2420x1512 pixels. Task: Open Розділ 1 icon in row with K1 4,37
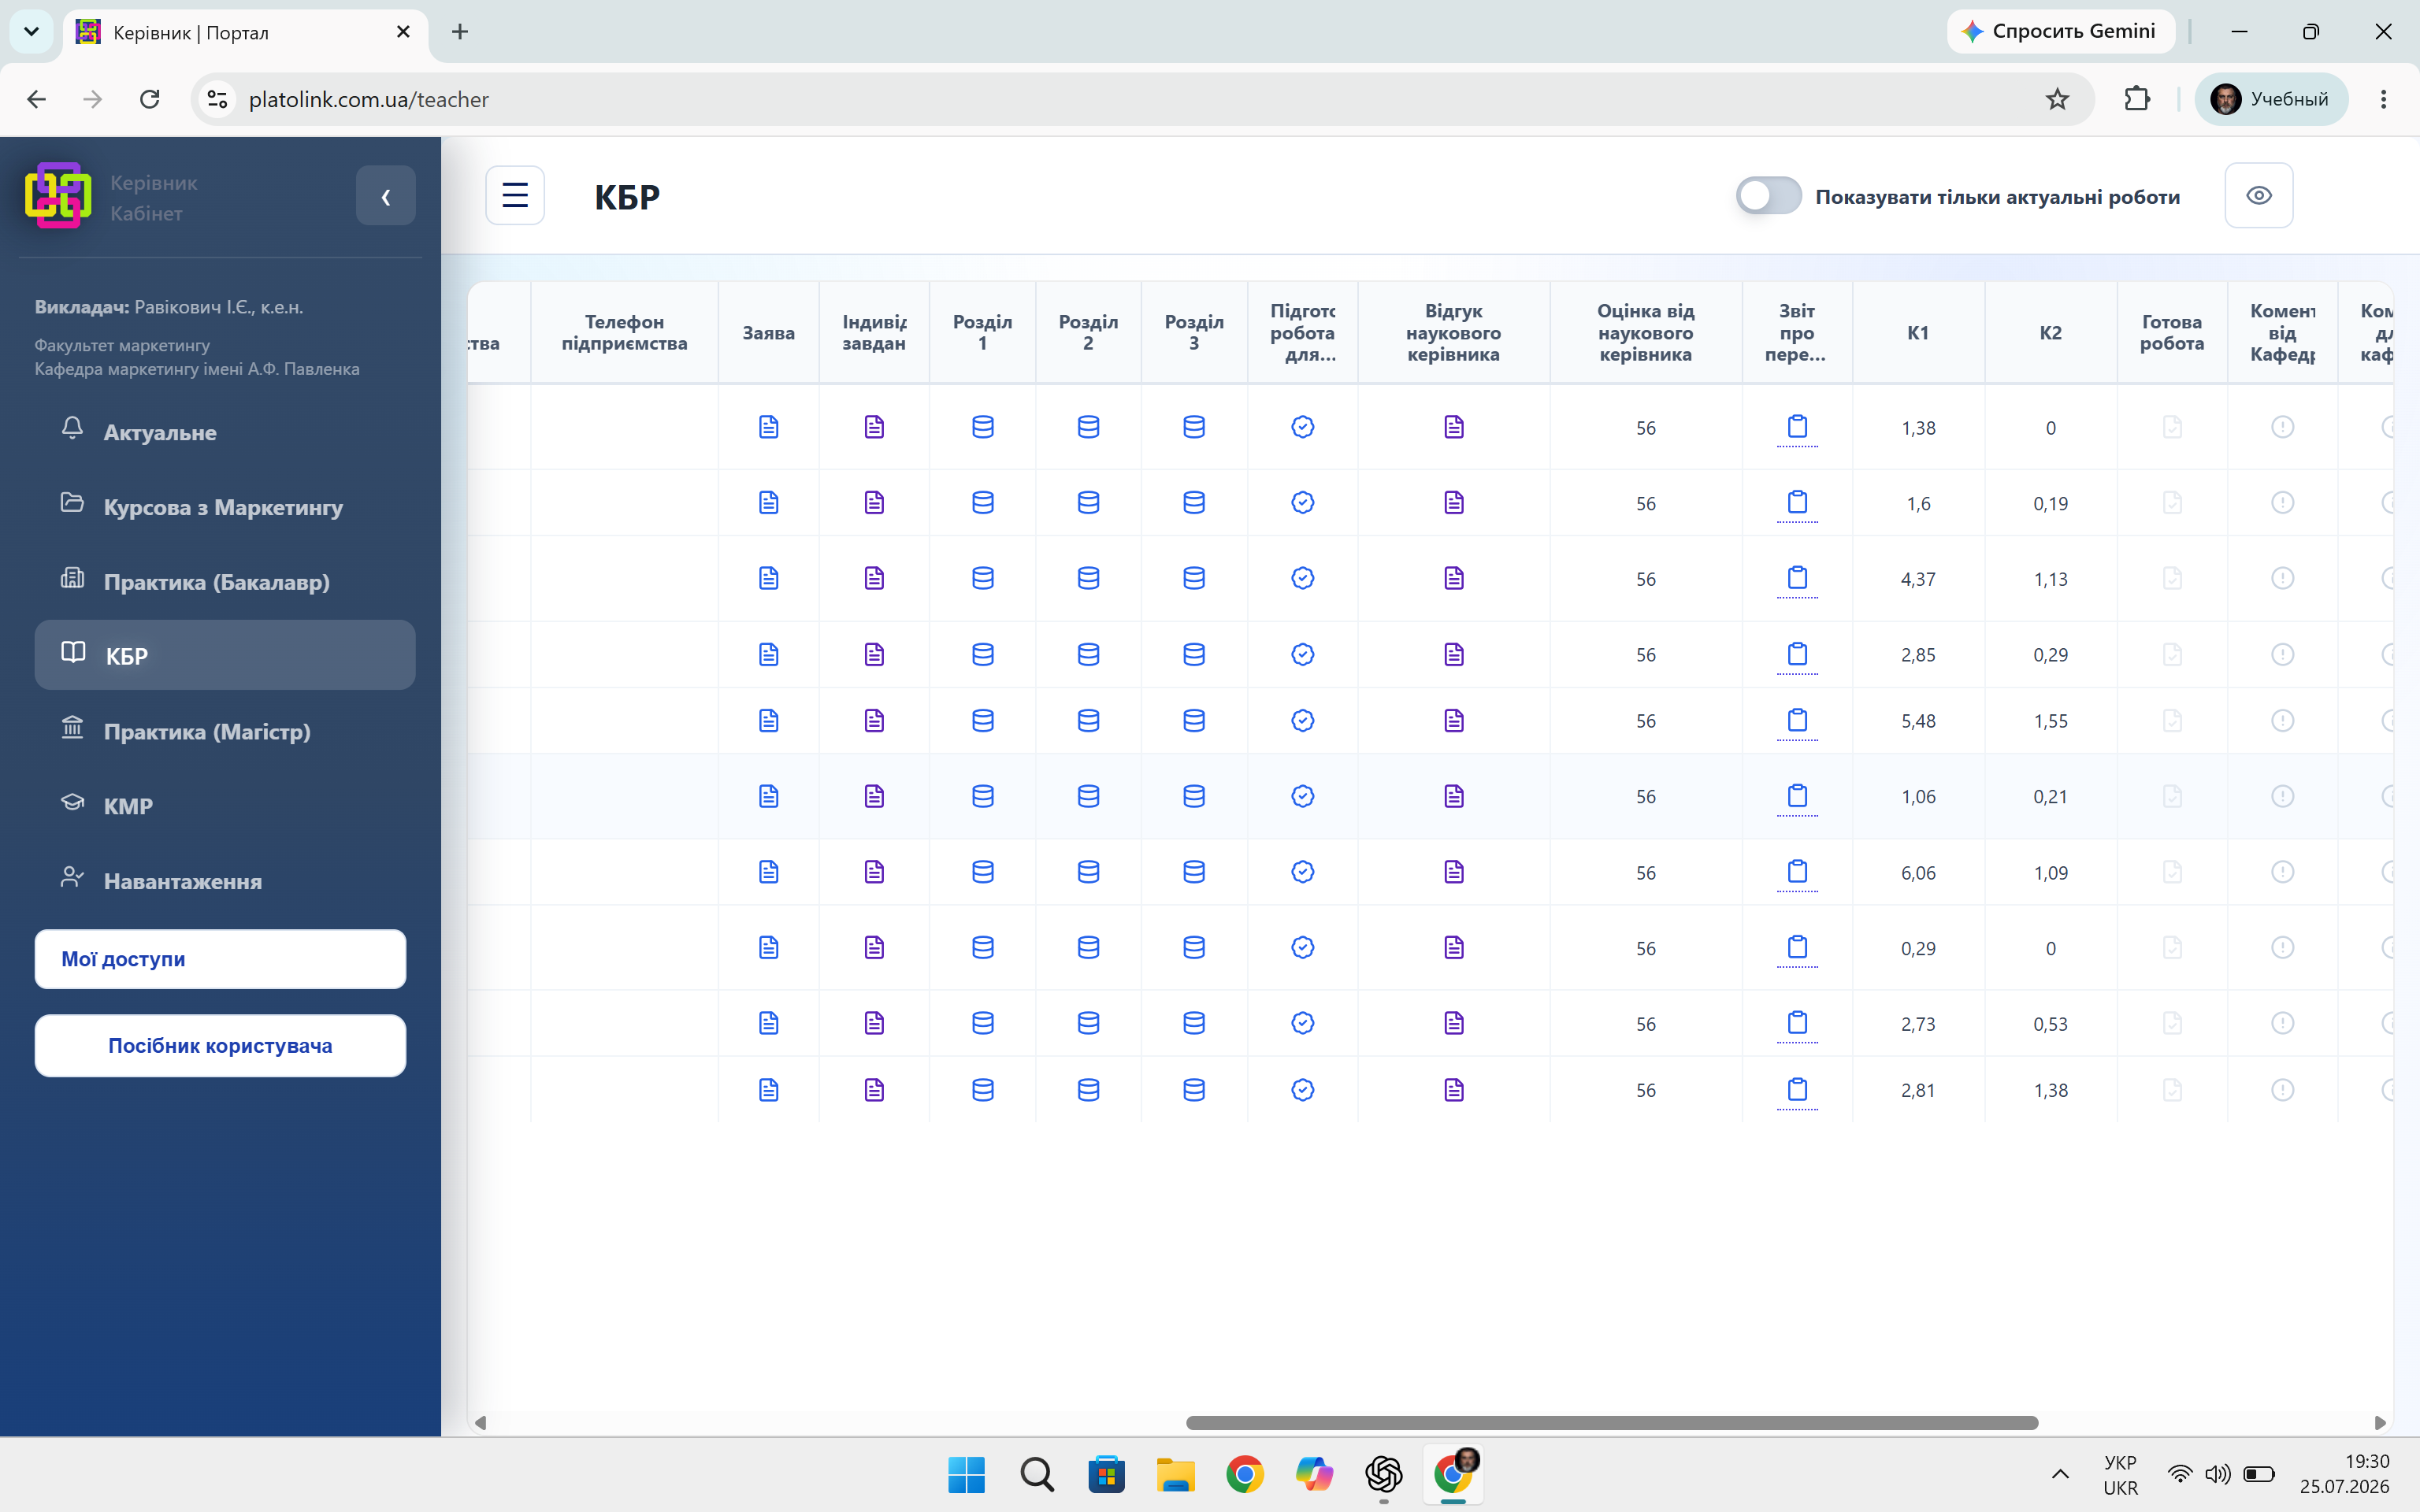pyautogui.click(x=983, y=578)
